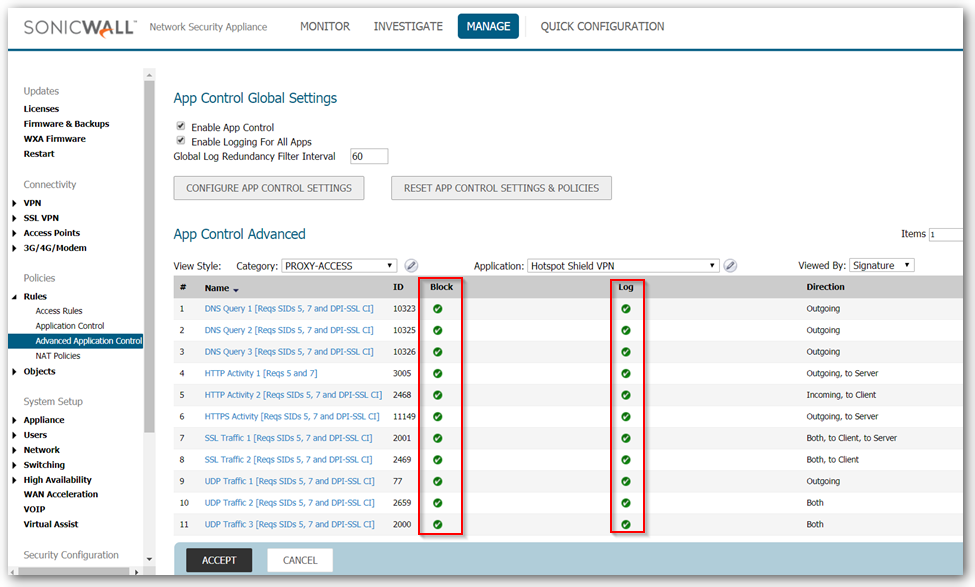The image size is (975, 587).
Task: Click the Log icon for UDP Traffic 3
Action: click(x=626, y=524)
